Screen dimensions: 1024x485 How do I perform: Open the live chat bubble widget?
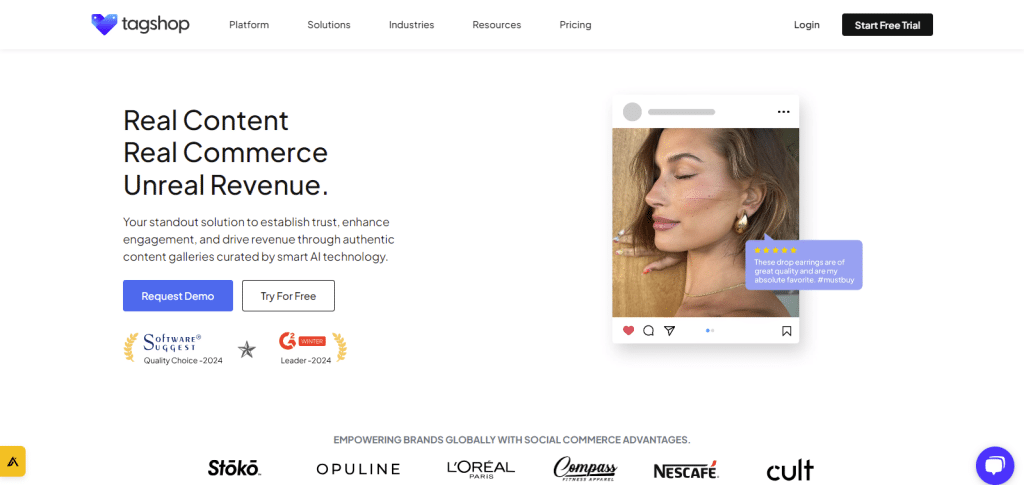995,465
